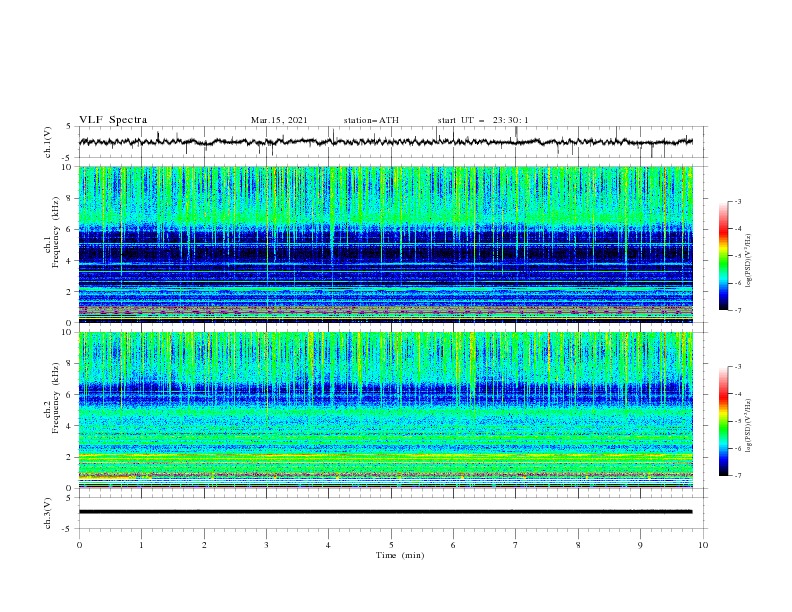Click the log(PSD) label beside lower colorbar
The width and height of the screenshot is (792, 612).
pyautogui.click(x=749, y=426)
